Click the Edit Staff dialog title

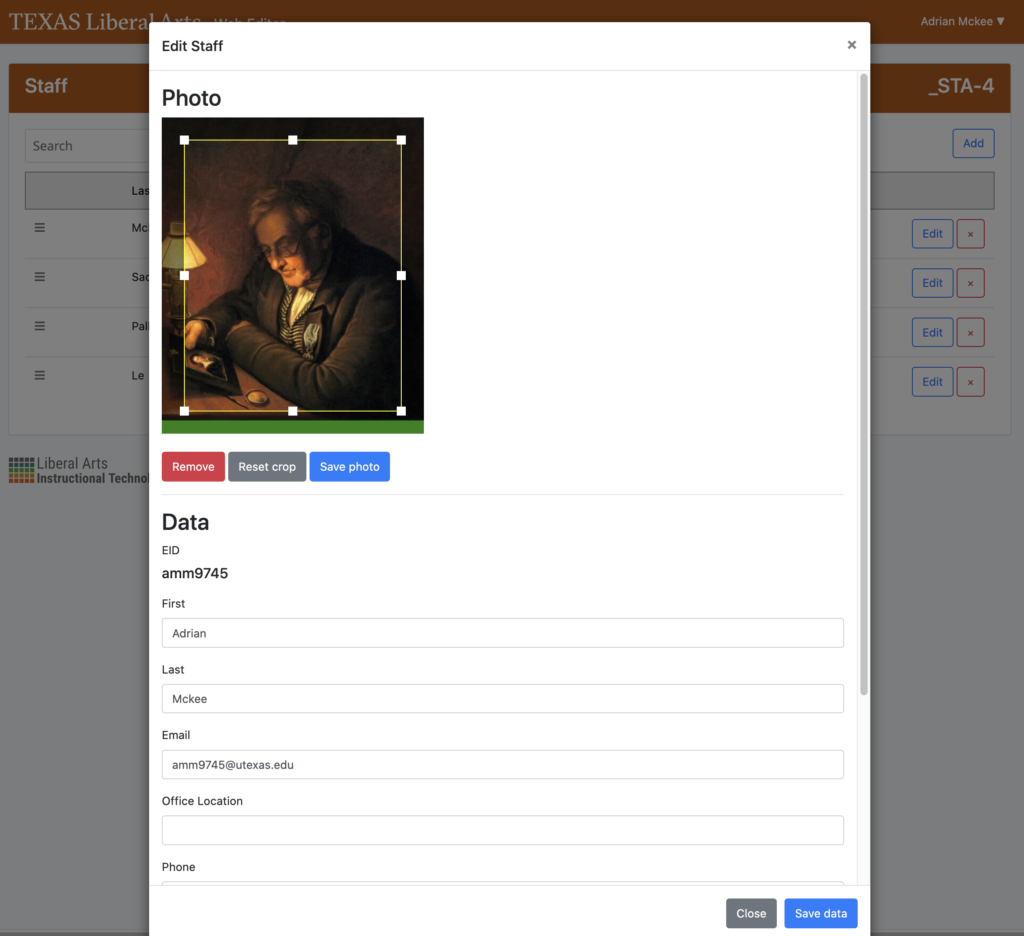pos(192,46)
